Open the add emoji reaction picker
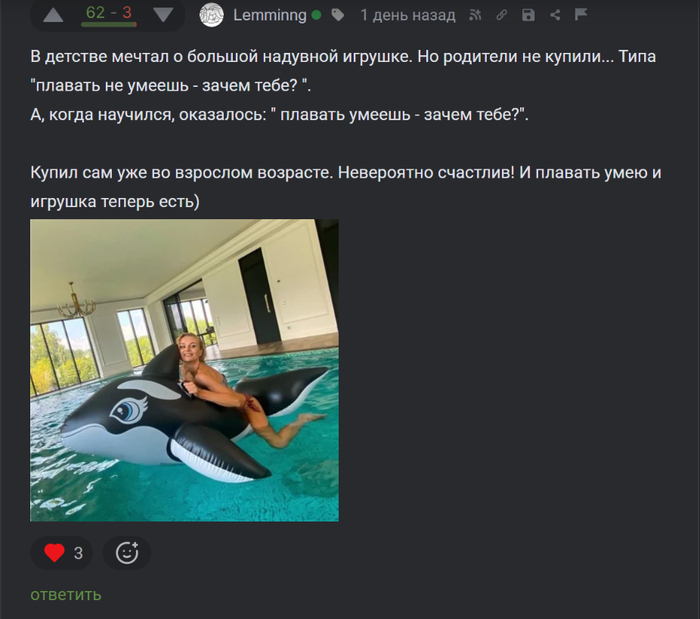Viewport: 700px width, 619px height. 127,553
